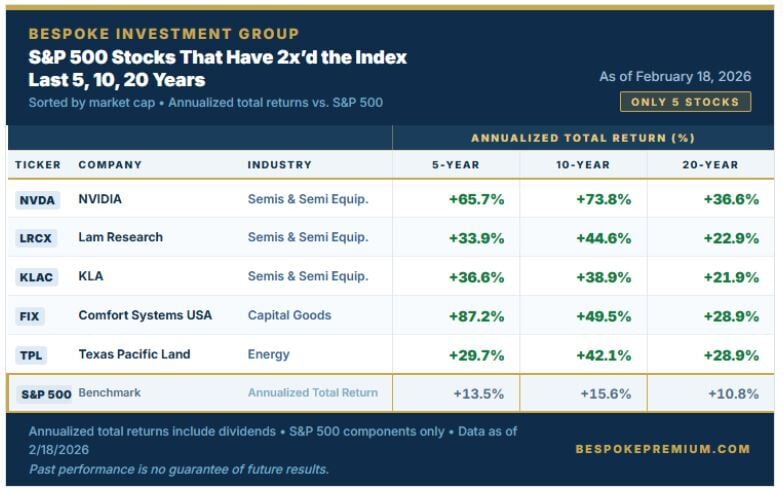The height and width of the screenshot is (496, 783).
Task: Open the BESPOKEPREMIUM.COM link
Action: 662,449
